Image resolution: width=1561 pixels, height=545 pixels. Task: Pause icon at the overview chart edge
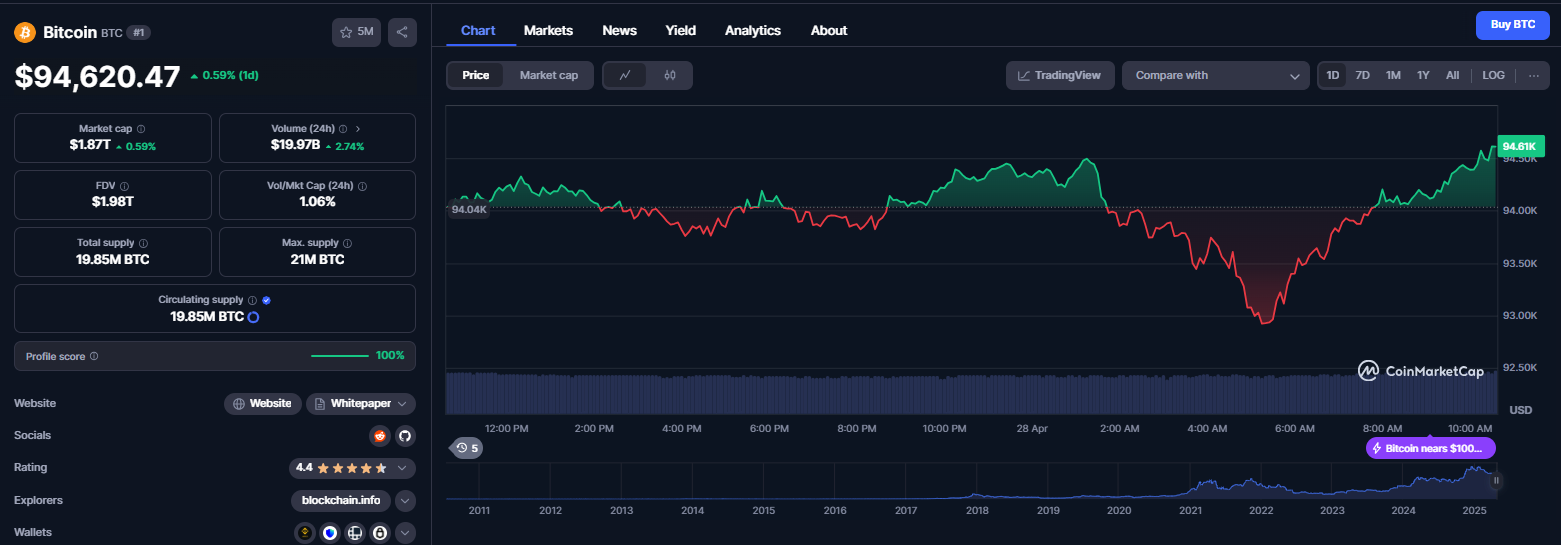click(x=1496, y=480)
